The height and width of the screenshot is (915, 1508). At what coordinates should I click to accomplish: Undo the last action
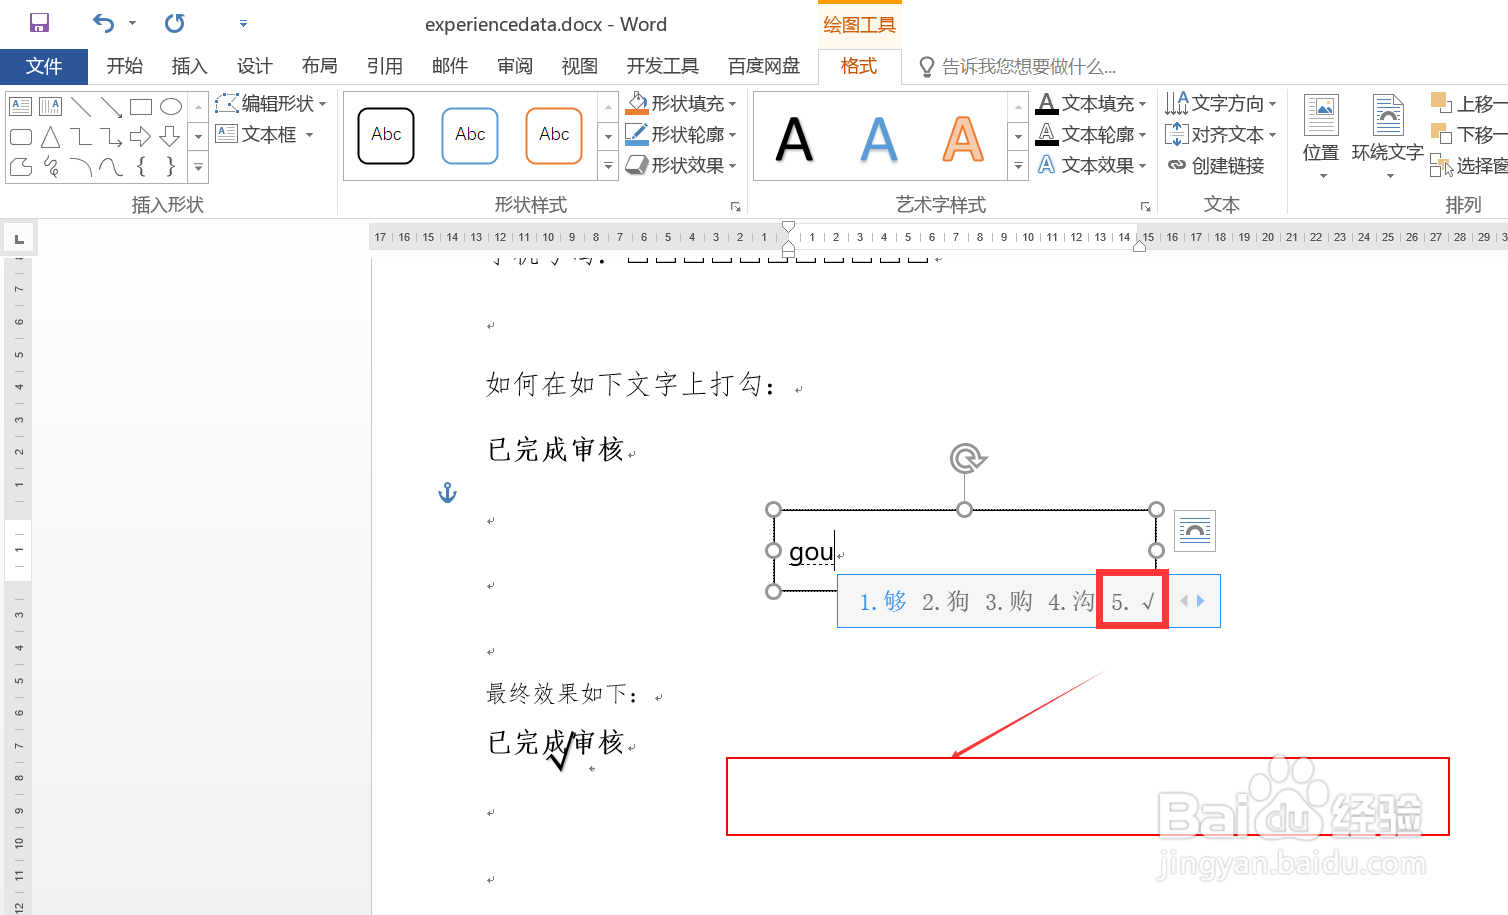[103, 23]
